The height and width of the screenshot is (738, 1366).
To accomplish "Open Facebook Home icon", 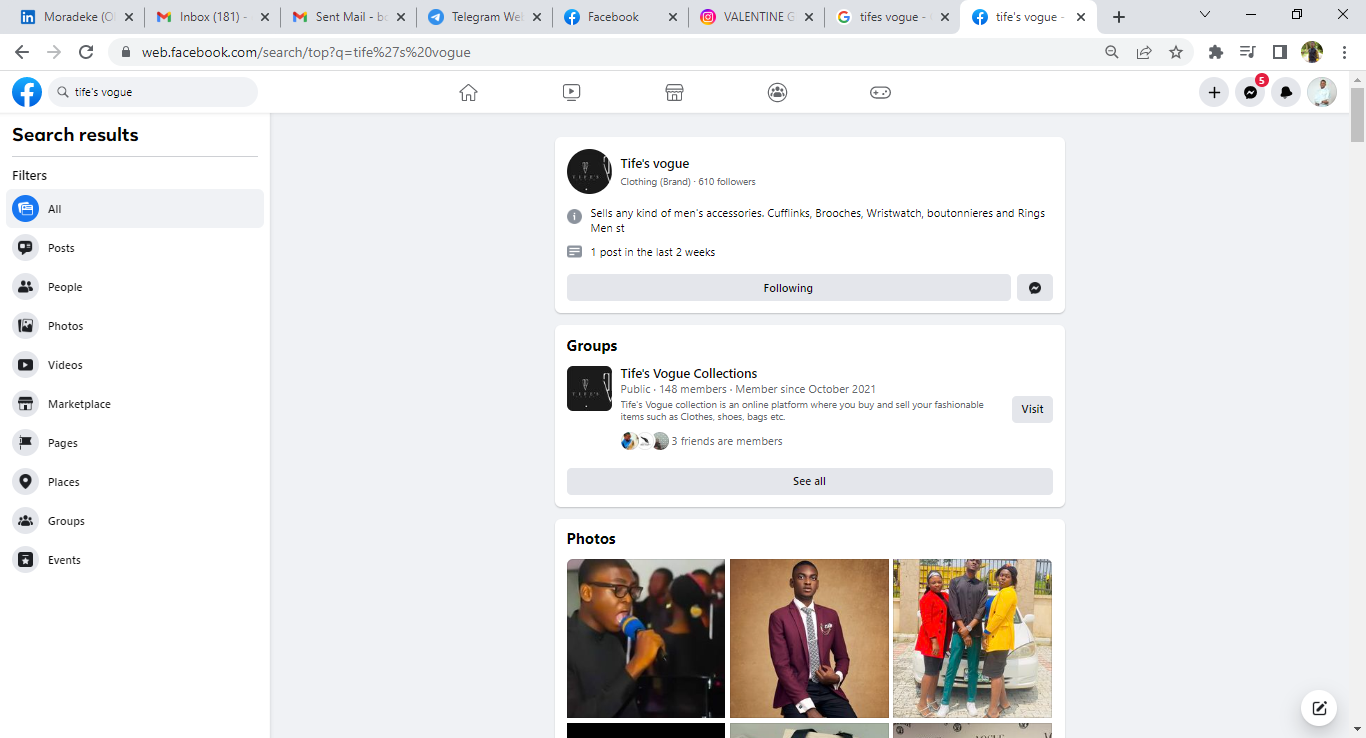I will [x=468, y=92].
